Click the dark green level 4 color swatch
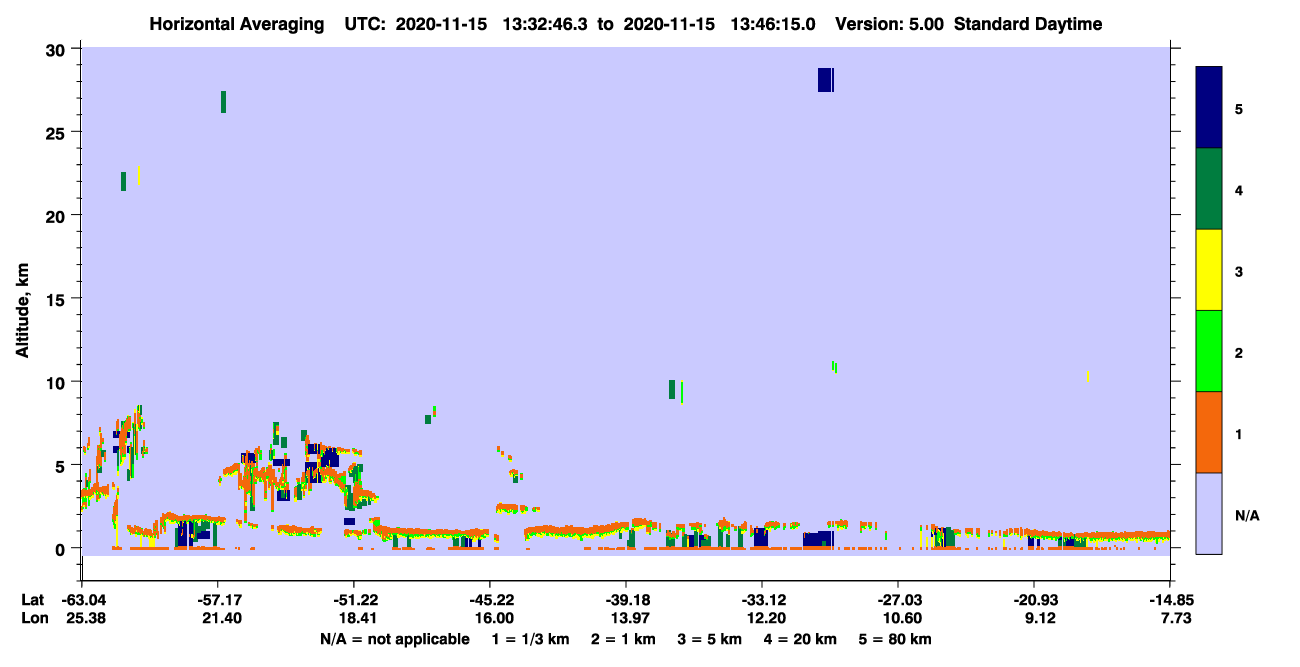 point(1209,189)
